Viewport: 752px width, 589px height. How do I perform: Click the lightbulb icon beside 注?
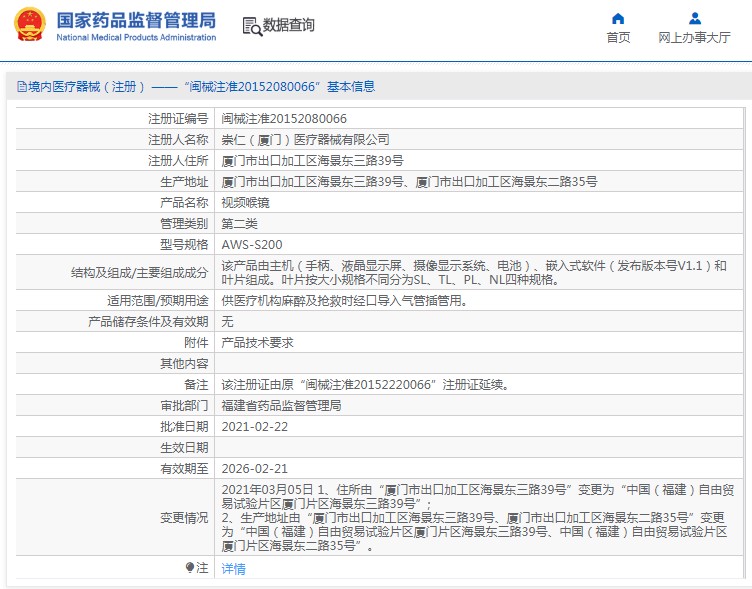[190, 568]
